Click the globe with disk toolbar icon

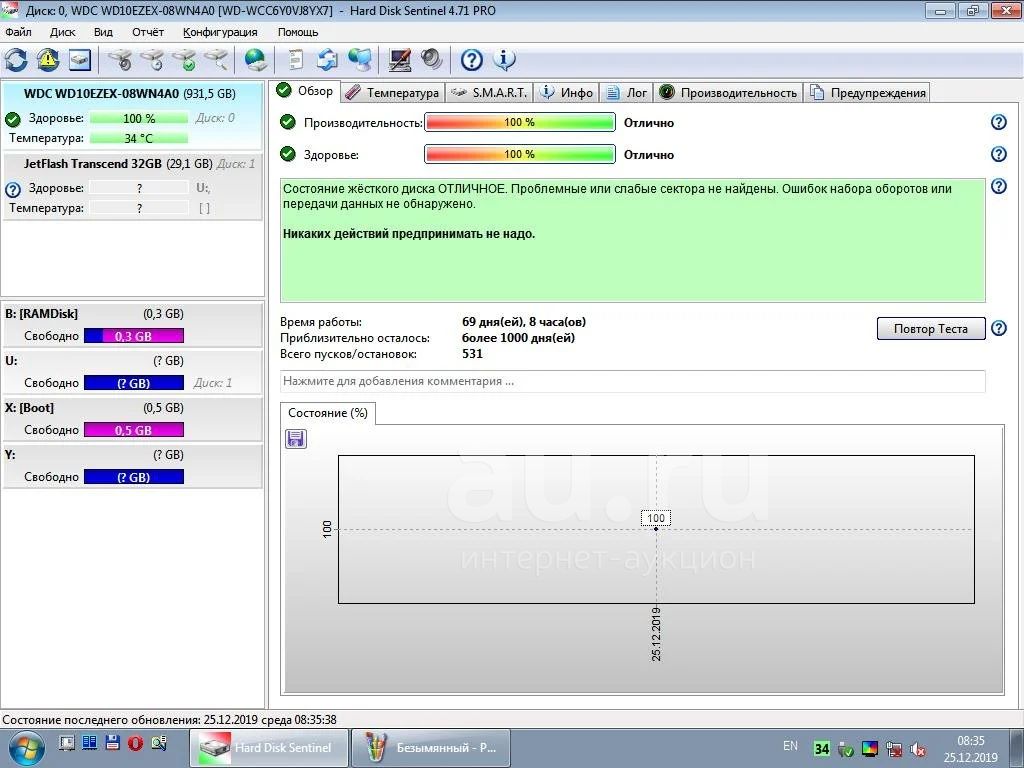(x=255, y=60)
